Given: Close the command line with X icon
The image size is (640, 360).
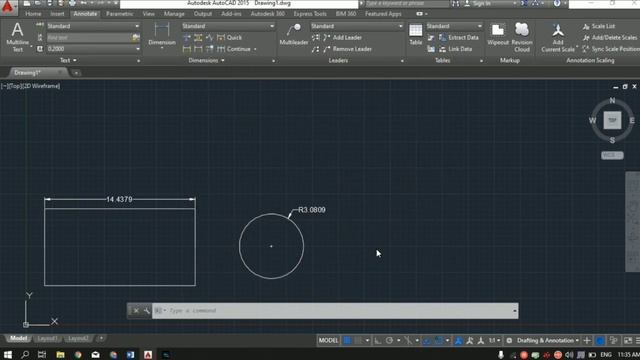Looking at the screenshot, I should coord(136,311).
